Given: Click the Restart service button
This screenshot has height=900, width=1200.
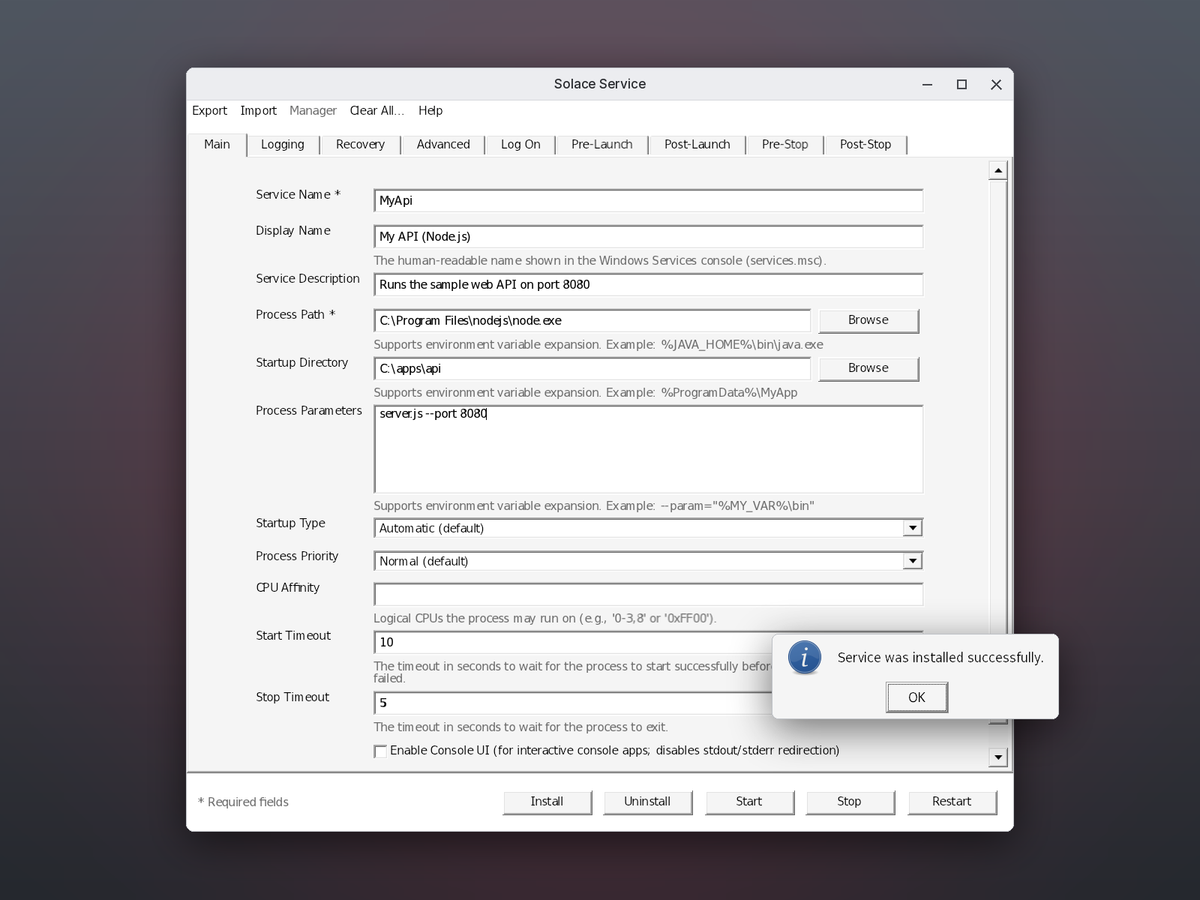Looking at the screenshot, I should tap(952, 802).
